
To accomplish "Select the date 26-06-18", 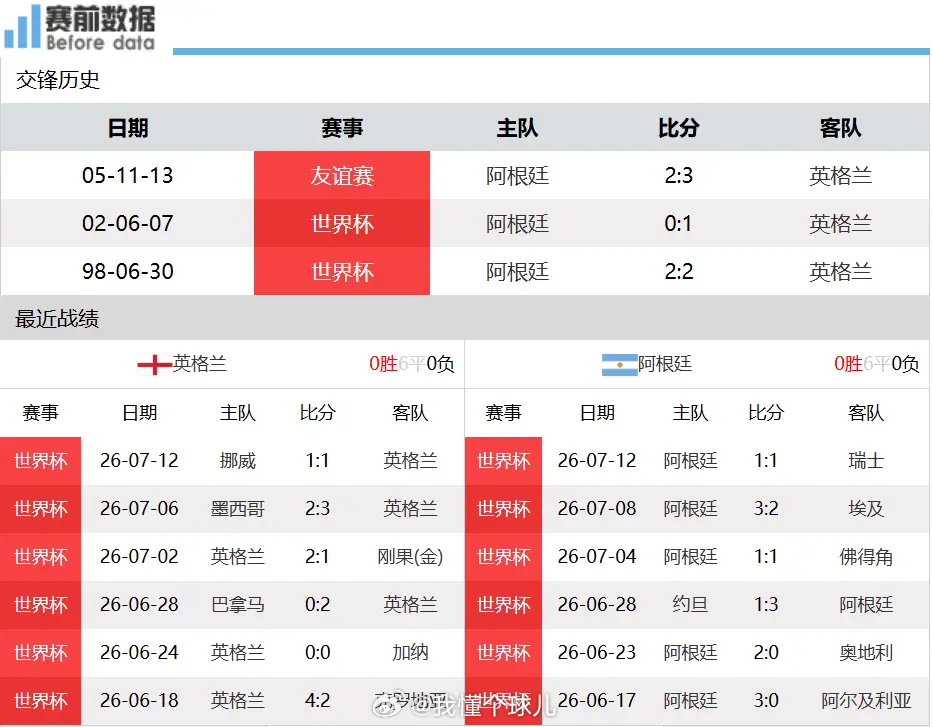I will point(139,700).
